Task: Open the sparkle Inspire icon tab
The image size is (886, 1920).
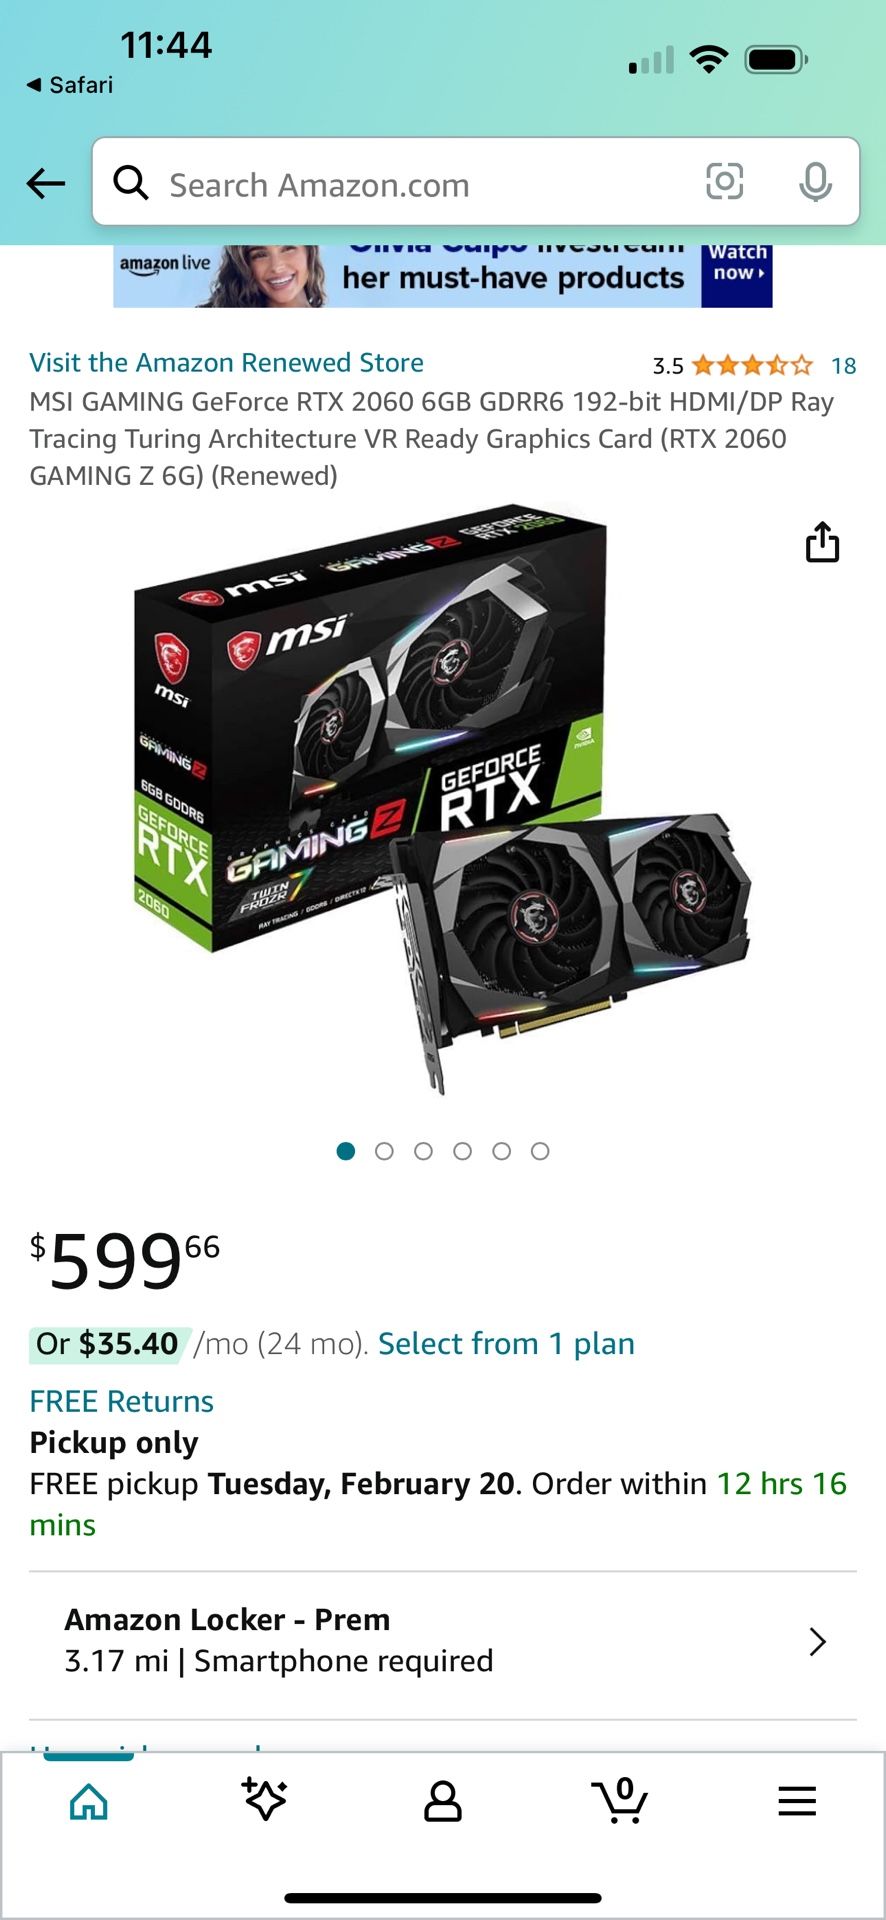Action: [x=265, y=1799]
